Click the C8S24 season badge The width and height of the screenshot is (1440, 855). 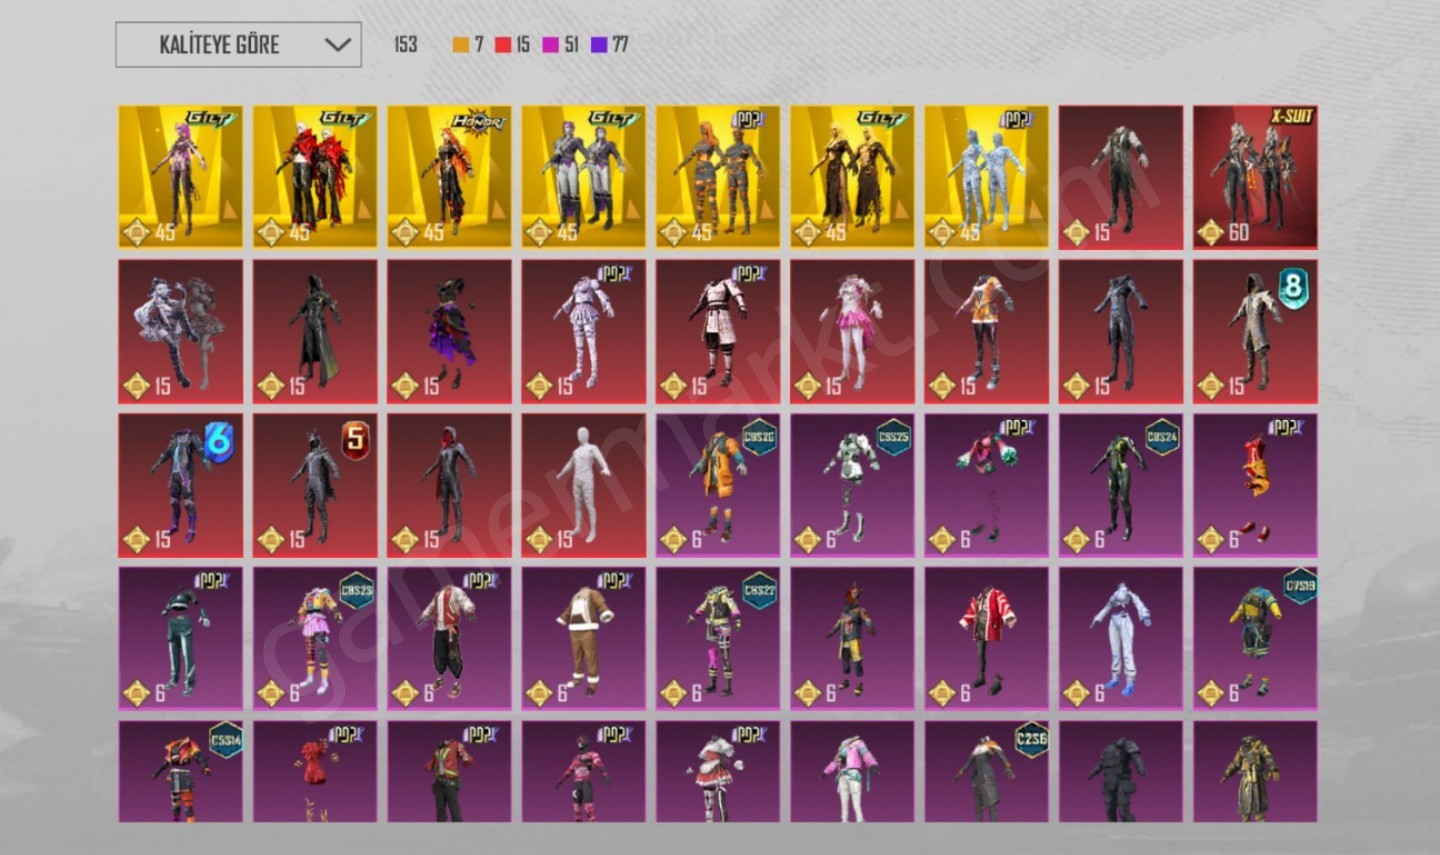[x=1162, y=437]
